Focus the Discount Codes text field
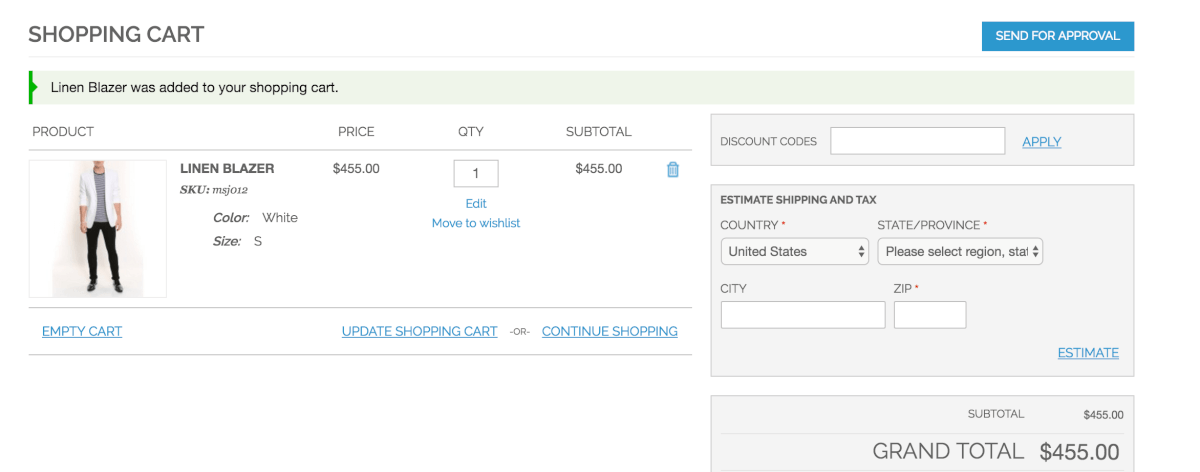 [917, 141]
